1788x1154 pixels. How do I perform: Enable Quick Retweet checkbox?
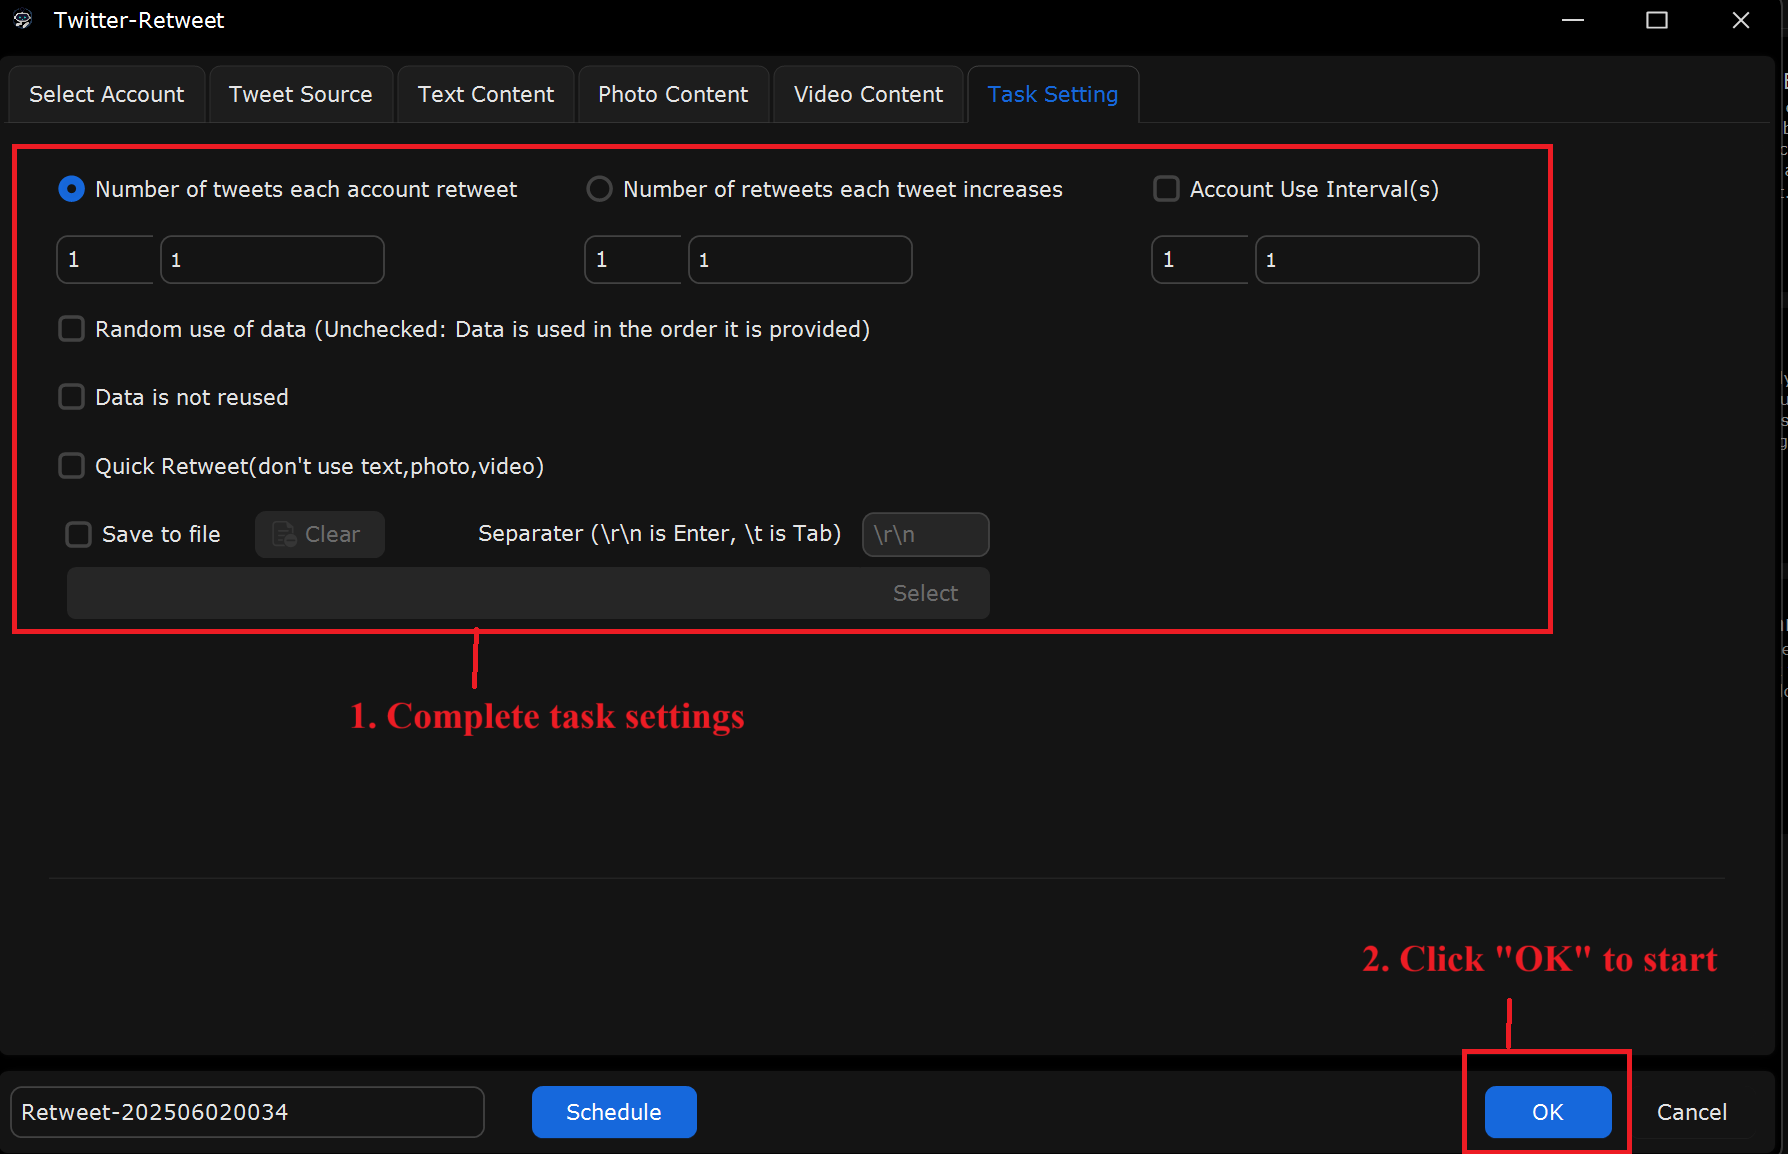71,466
